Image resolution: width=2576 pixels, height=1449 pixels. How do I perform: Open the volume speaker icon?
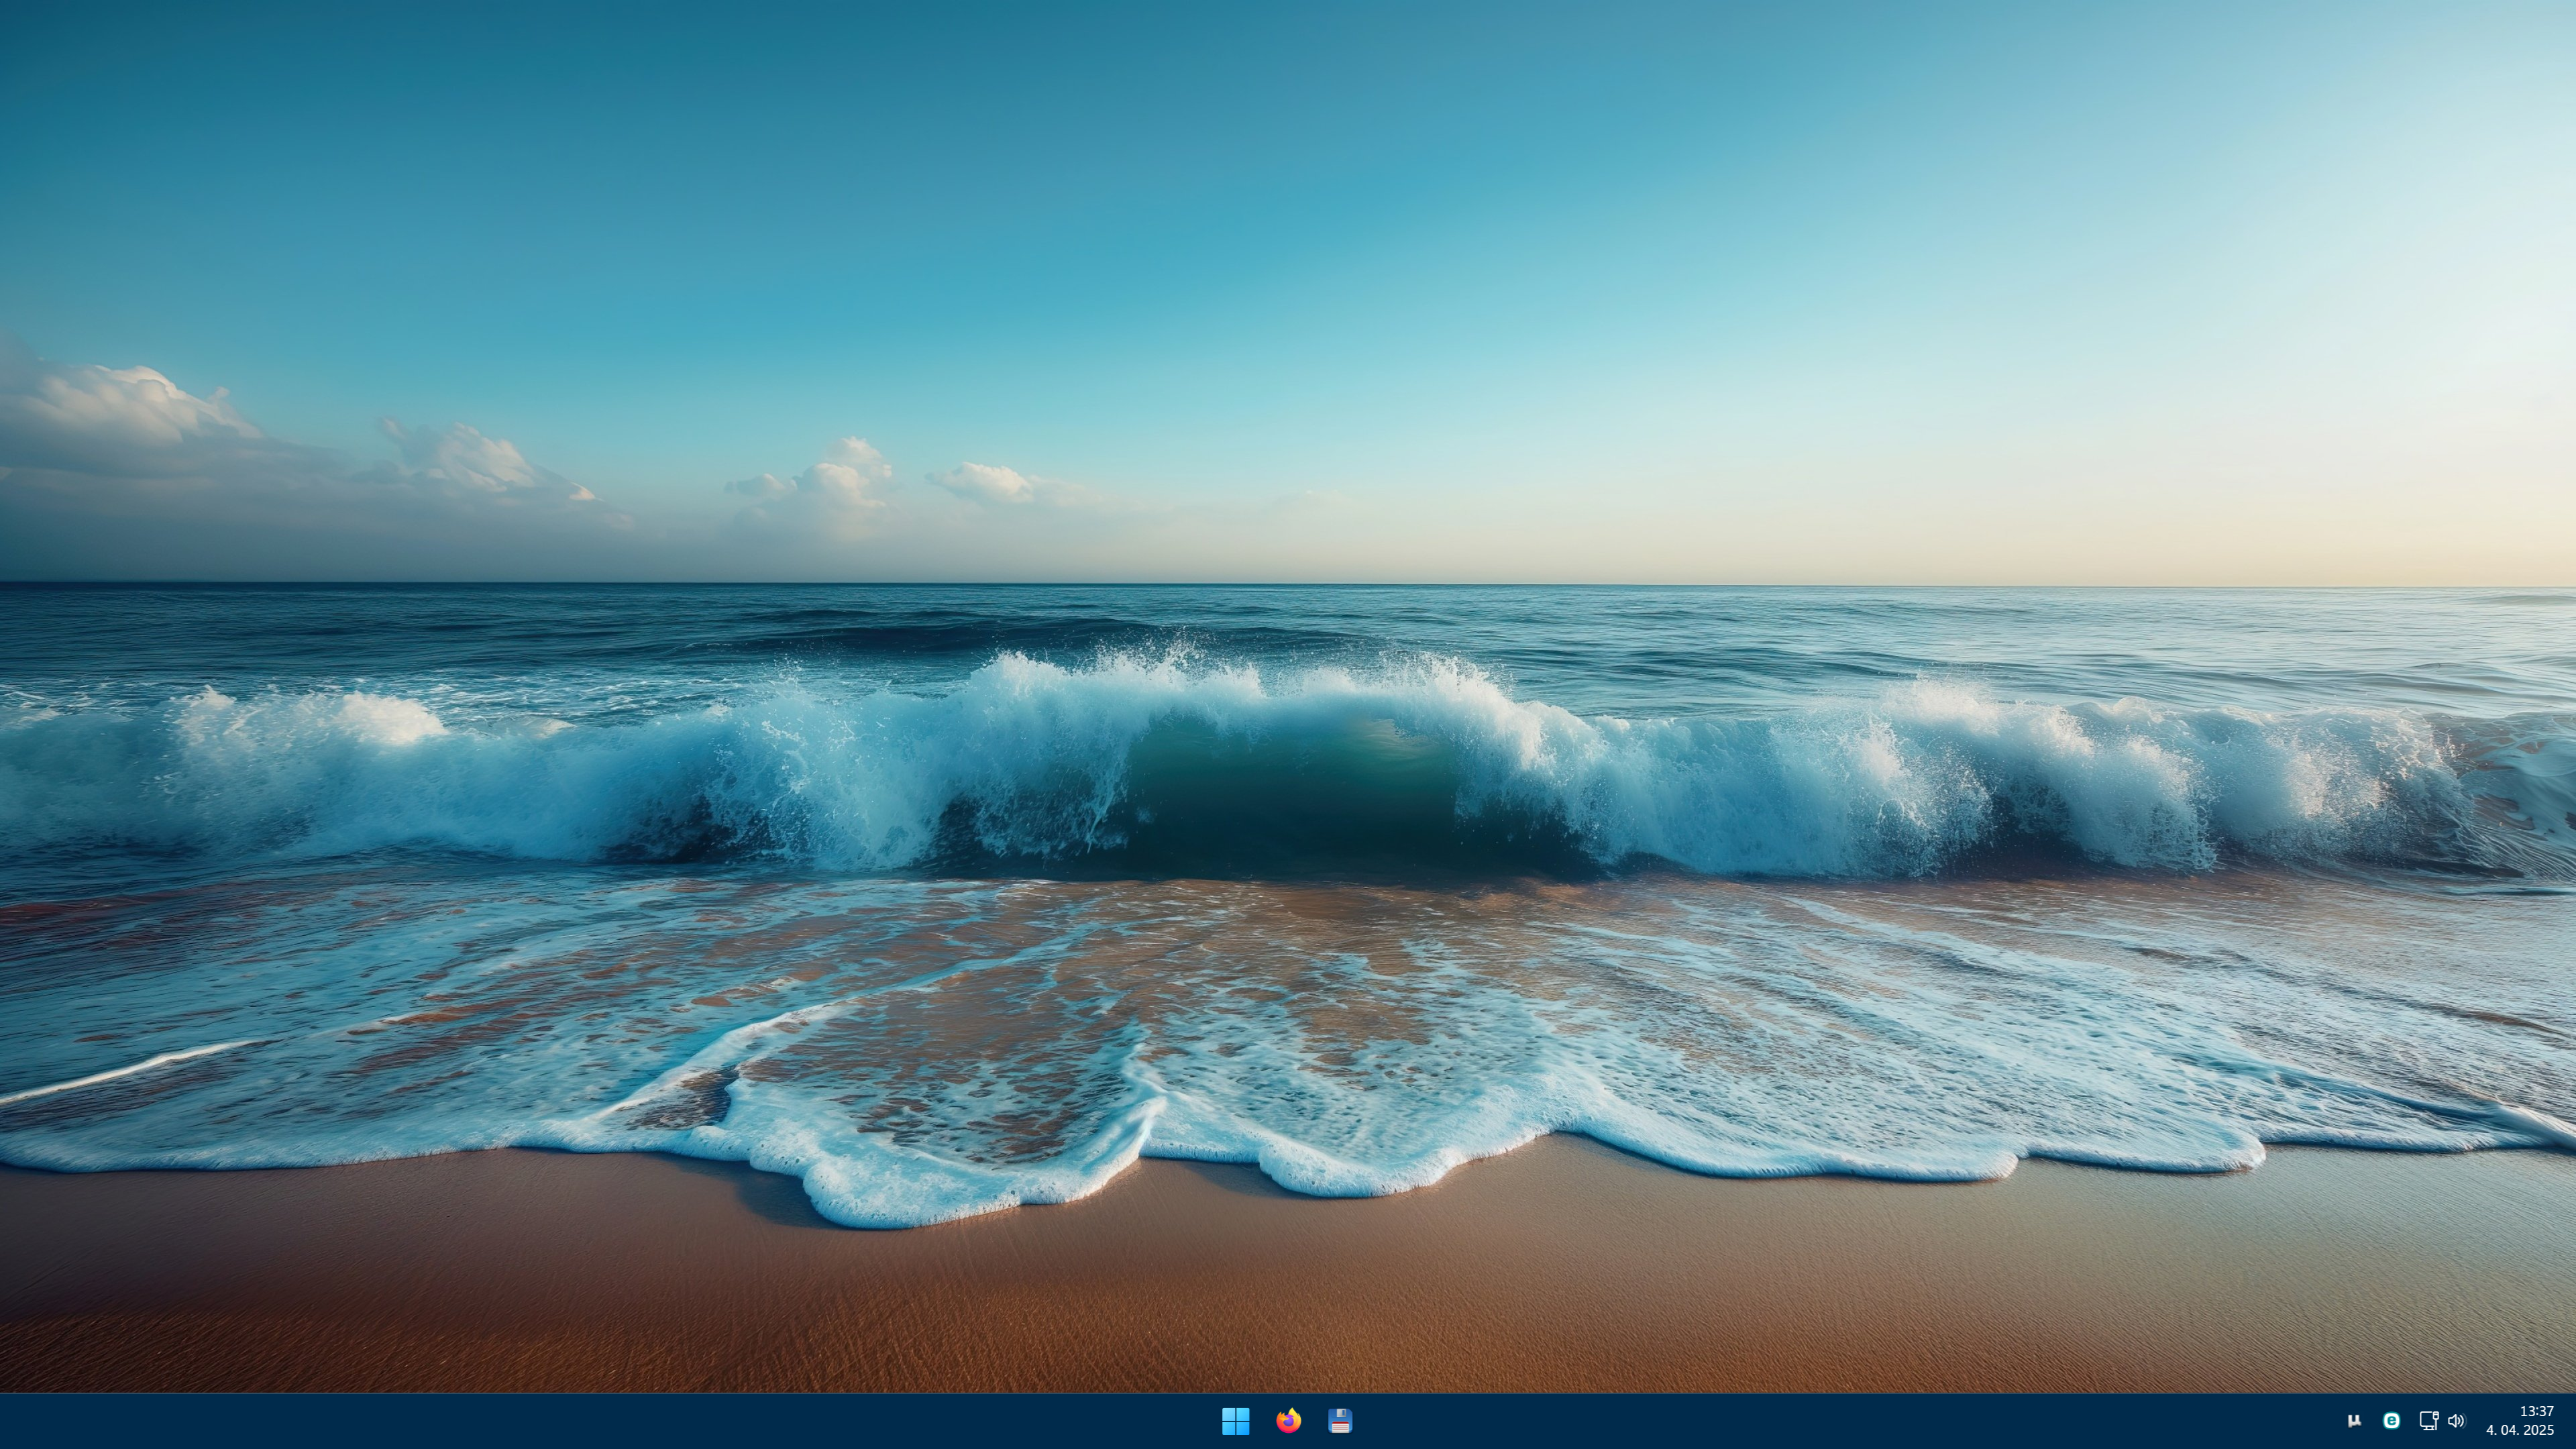(2456, 1421)
